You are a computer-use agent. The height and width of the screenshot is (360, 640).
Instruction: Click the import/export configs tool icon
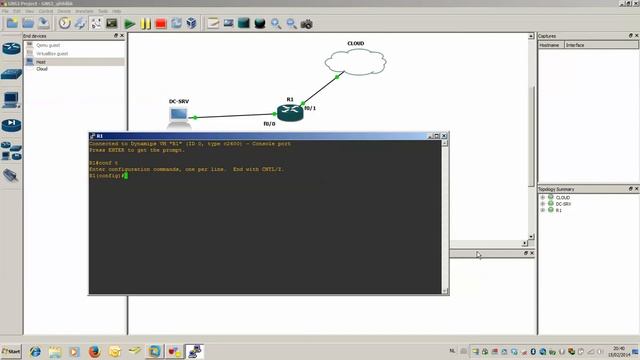pos(80,23)
